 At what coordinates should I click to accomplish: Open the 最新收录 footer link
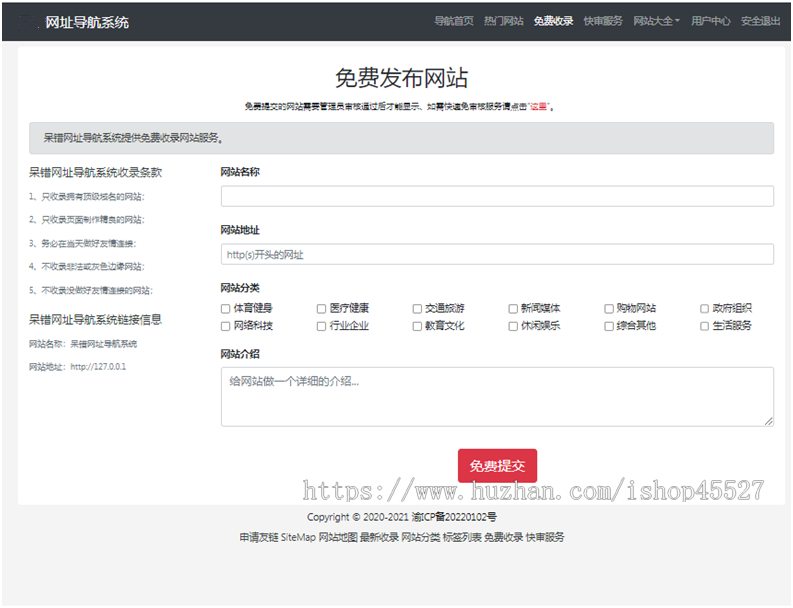click(x=379, y=537)
